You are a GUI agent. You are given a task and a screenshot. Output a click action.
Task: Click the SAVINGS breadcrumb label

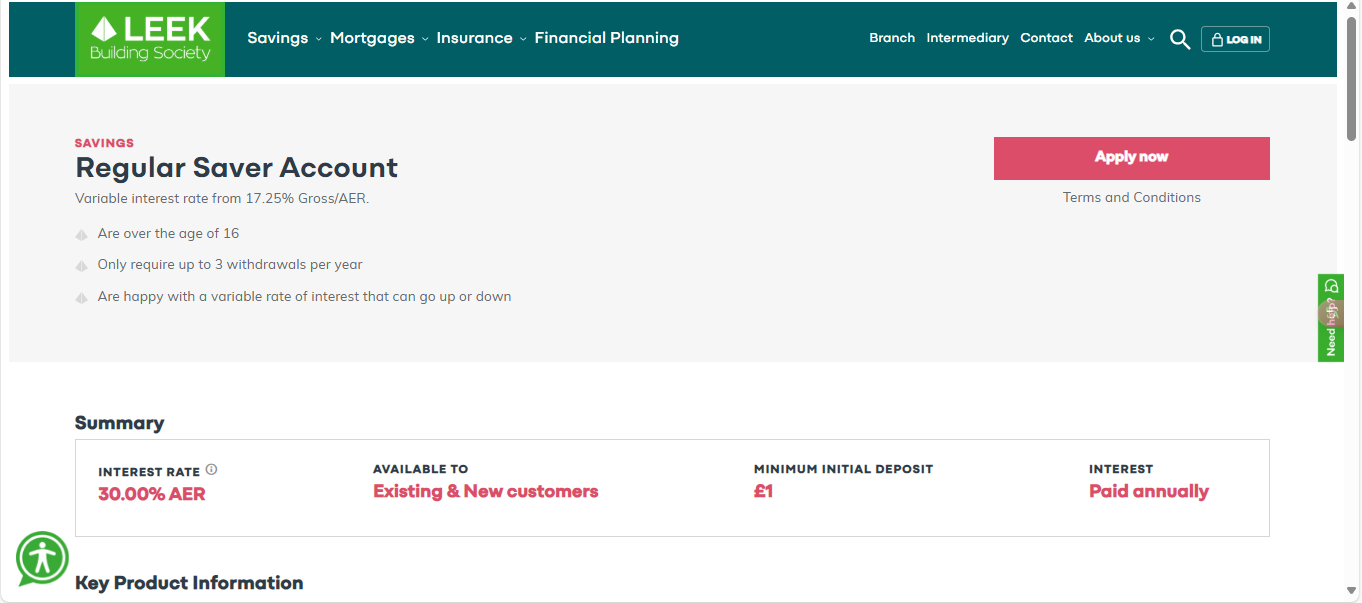tap(104, 143)
